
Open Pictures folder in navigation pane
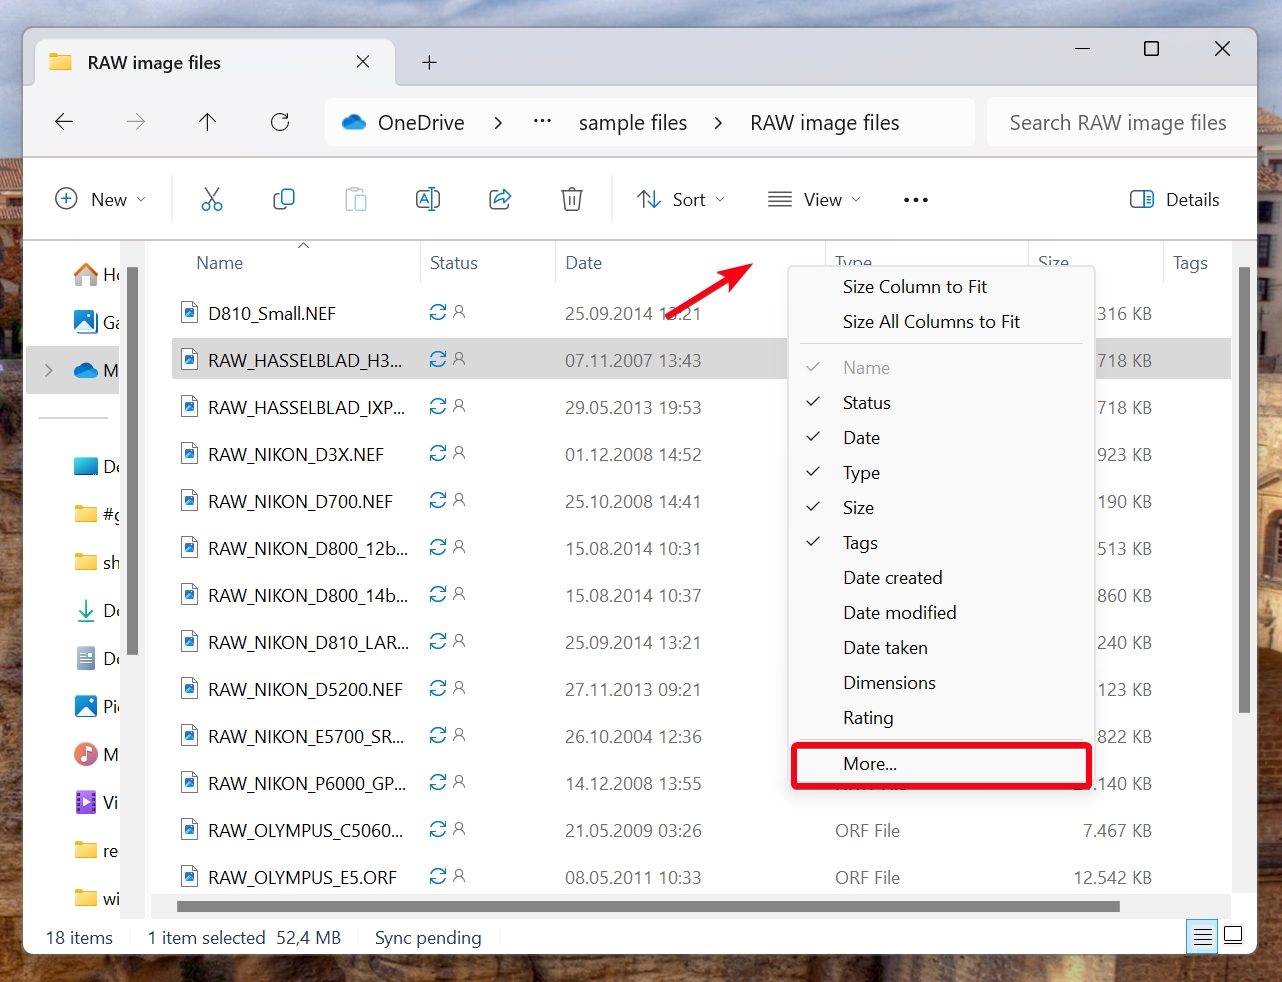pyautogui.click(x=95, y=706)
